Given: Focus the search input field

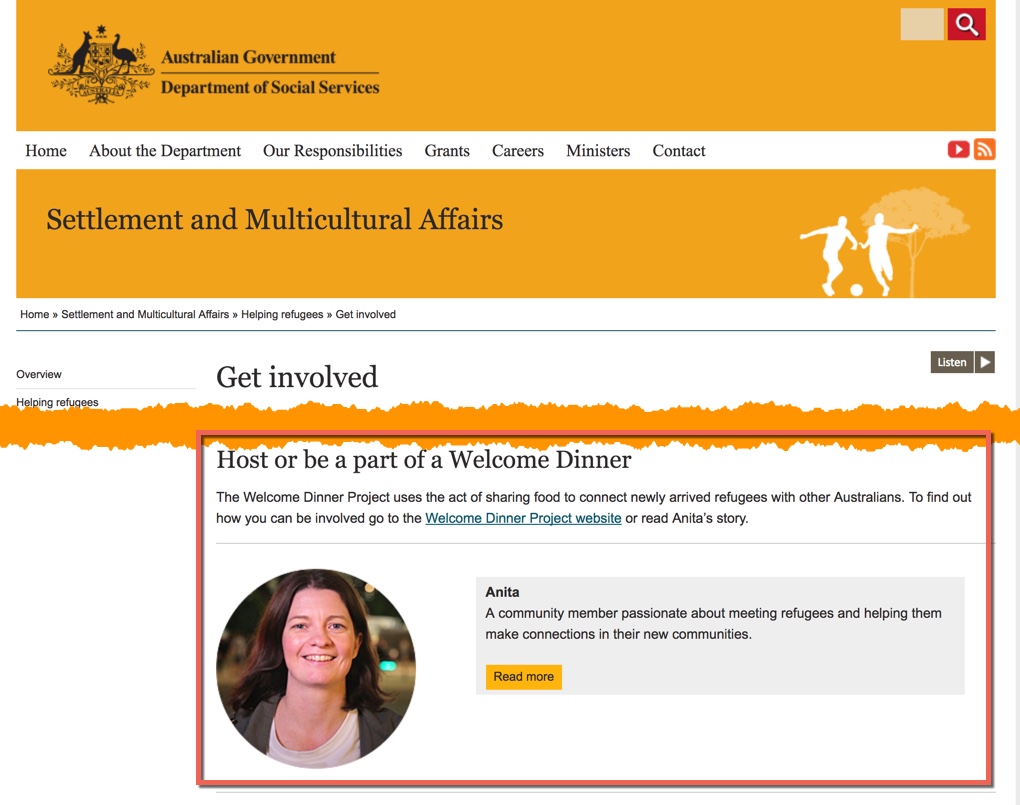Looking at the screenshot, I should pos(922,24).
